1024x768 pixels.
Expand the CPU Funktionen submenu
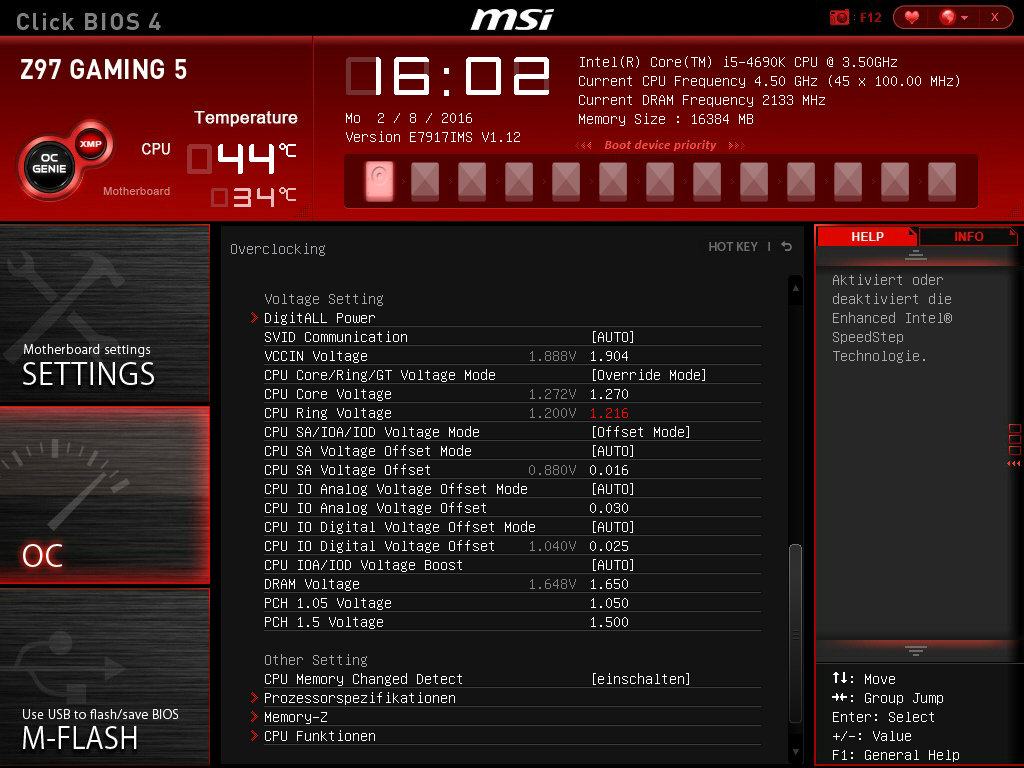319,736
